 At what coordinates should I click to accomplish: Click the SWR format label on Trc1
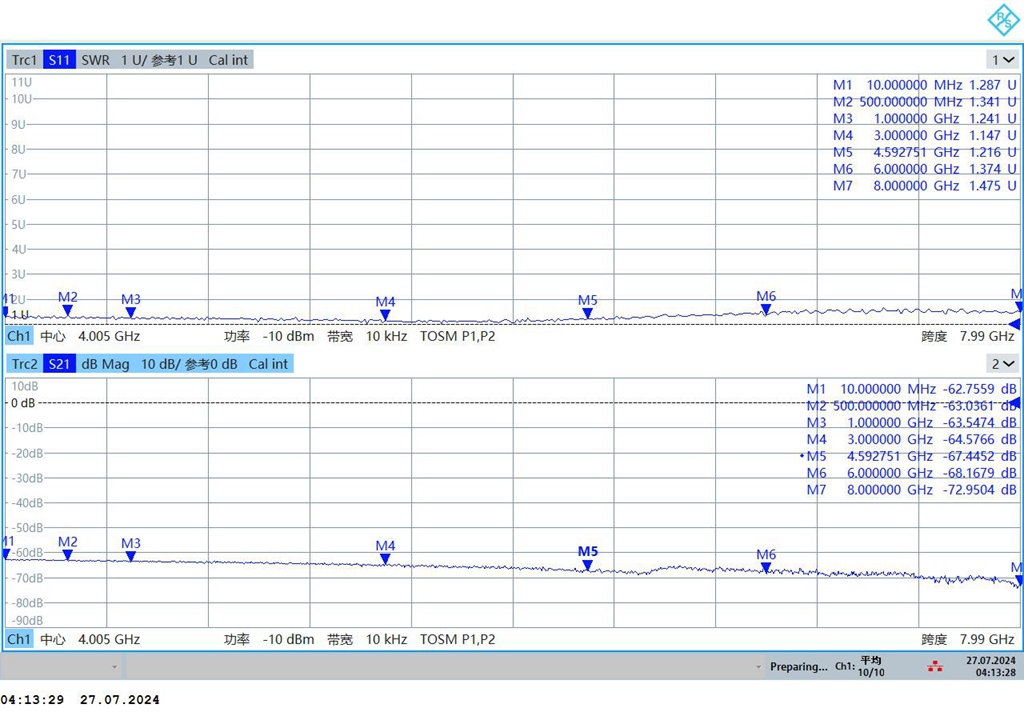[96, 60]
